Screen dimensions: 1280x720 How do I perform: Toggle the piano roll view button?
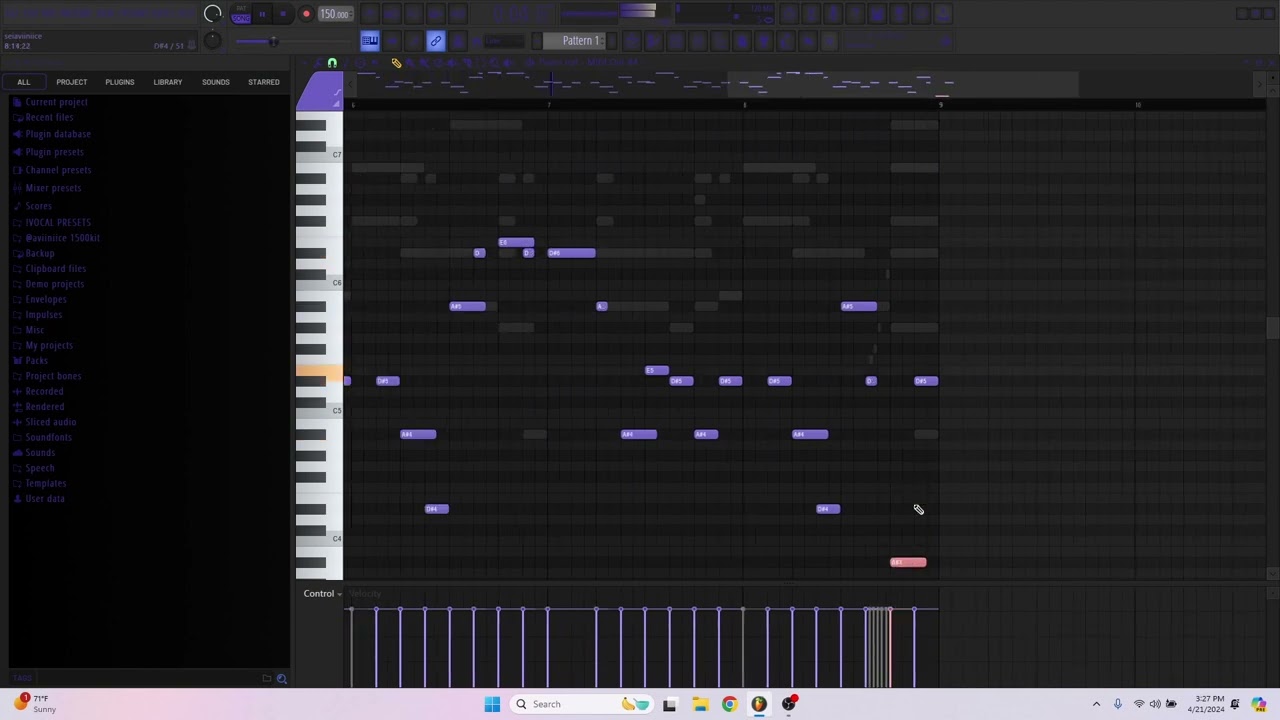coord(370,41)
